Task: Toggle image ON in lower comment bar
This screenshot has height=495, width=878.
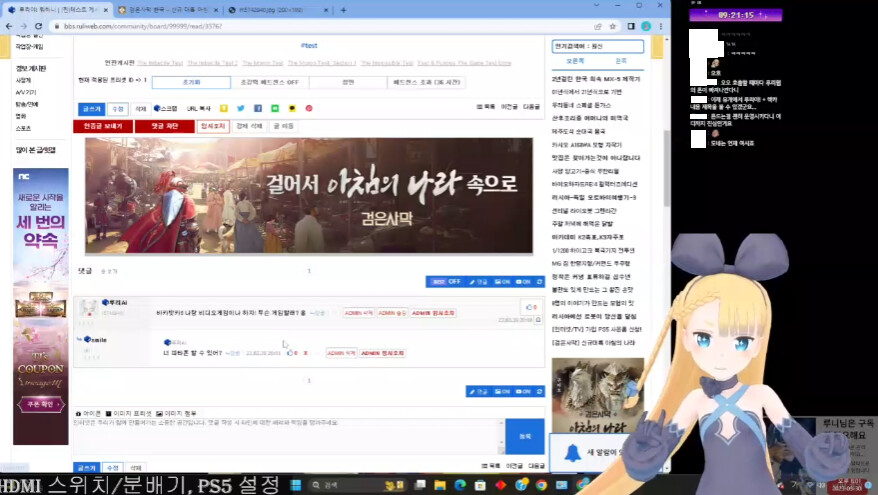Action: pos(502,391)
